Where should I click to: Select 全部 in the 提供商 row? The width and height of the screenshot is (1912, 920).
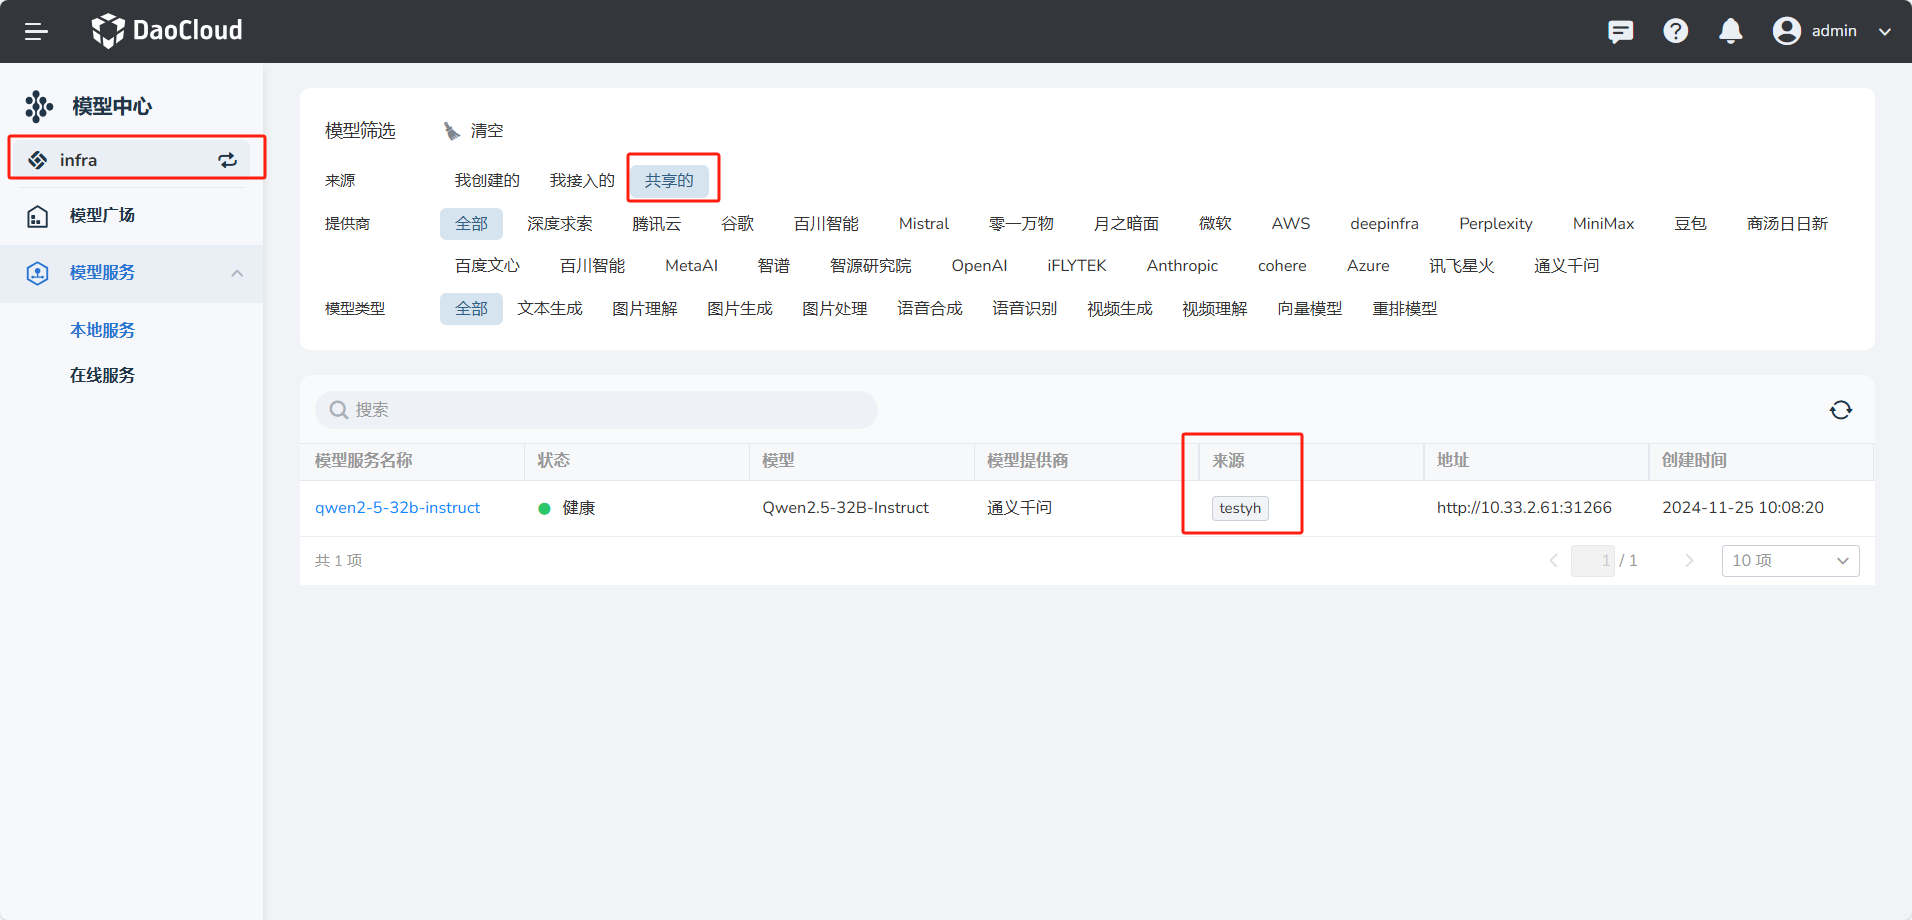tap(471, 224)
